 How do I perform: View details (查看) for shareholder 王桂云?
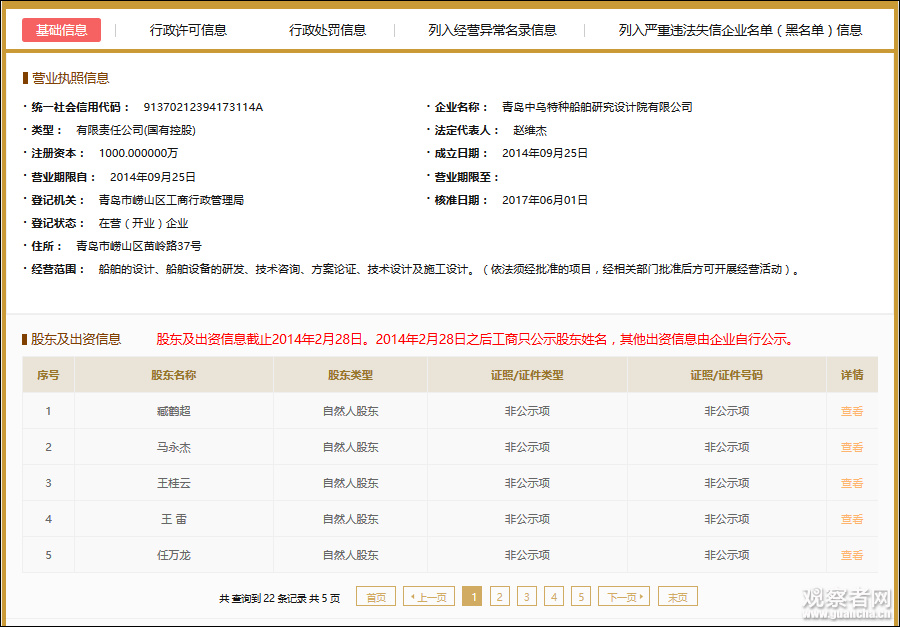tap(852, 483)
